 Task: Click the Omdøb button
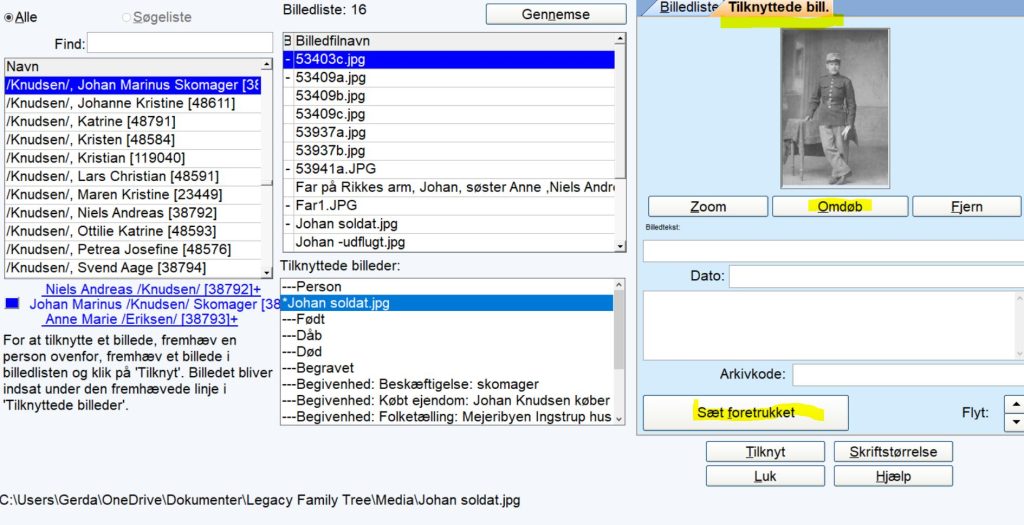pyautogui.click(x=840, y=206)
